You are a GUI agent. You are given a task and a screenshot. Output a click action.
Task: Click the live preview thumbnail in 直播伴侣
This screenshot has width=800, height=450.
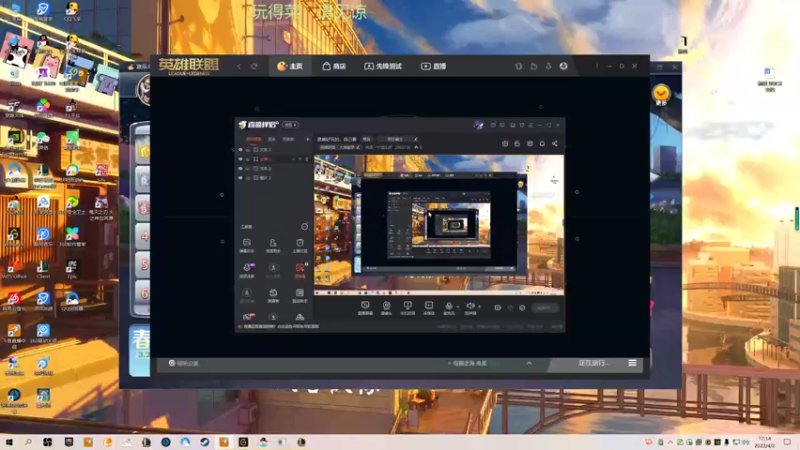(439, 225)
